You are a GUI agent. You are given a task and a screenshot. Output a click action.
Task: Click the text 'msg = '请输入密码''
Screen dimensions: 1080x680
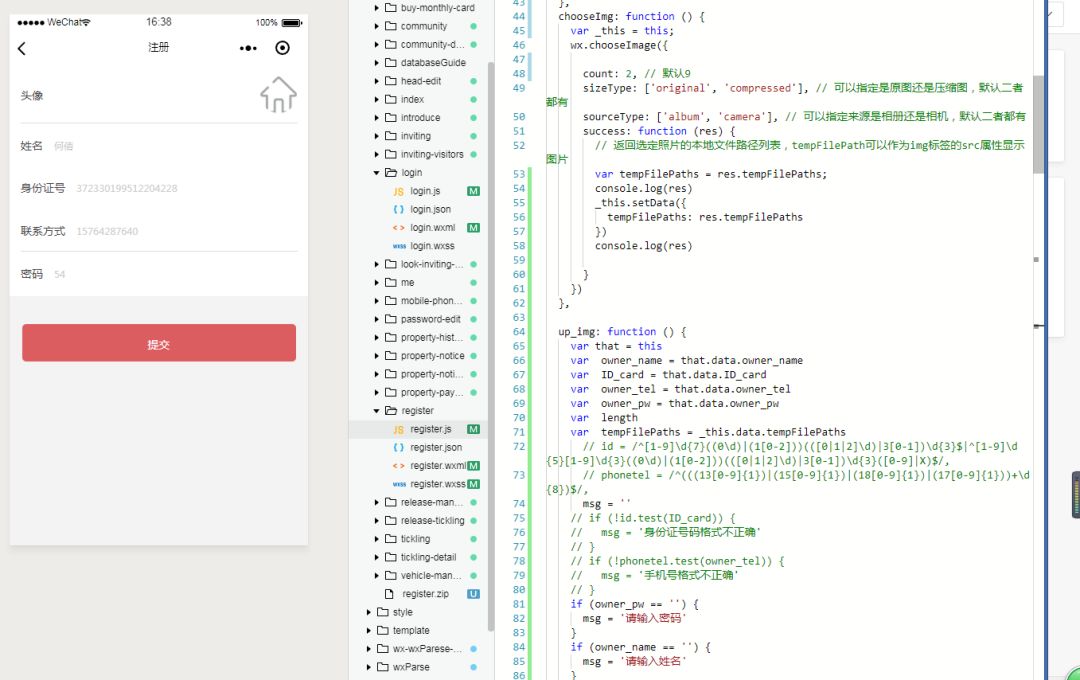point(634,619)
